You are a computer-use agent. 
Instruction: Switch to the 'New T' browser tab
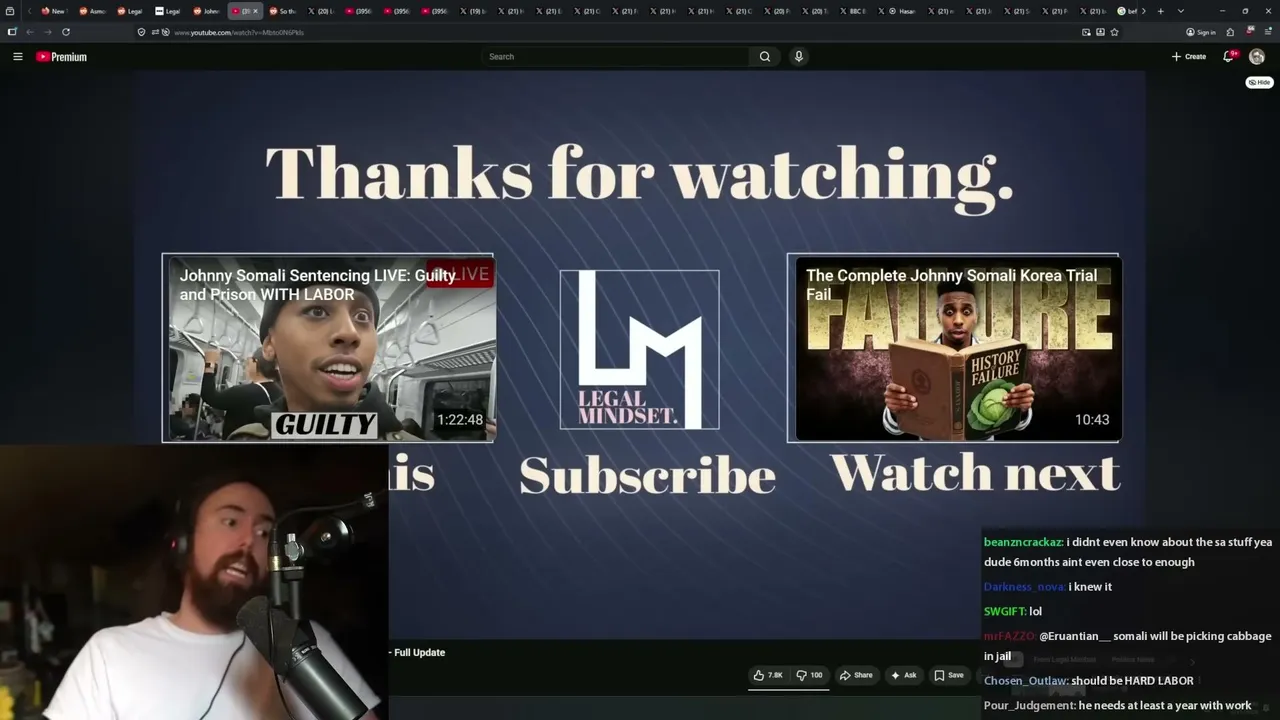[53, 11]
